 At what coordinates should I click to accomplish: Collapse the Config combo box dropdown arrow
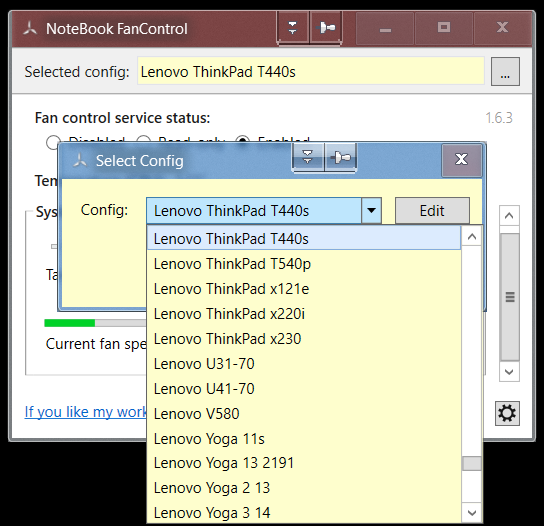[371, 210]
